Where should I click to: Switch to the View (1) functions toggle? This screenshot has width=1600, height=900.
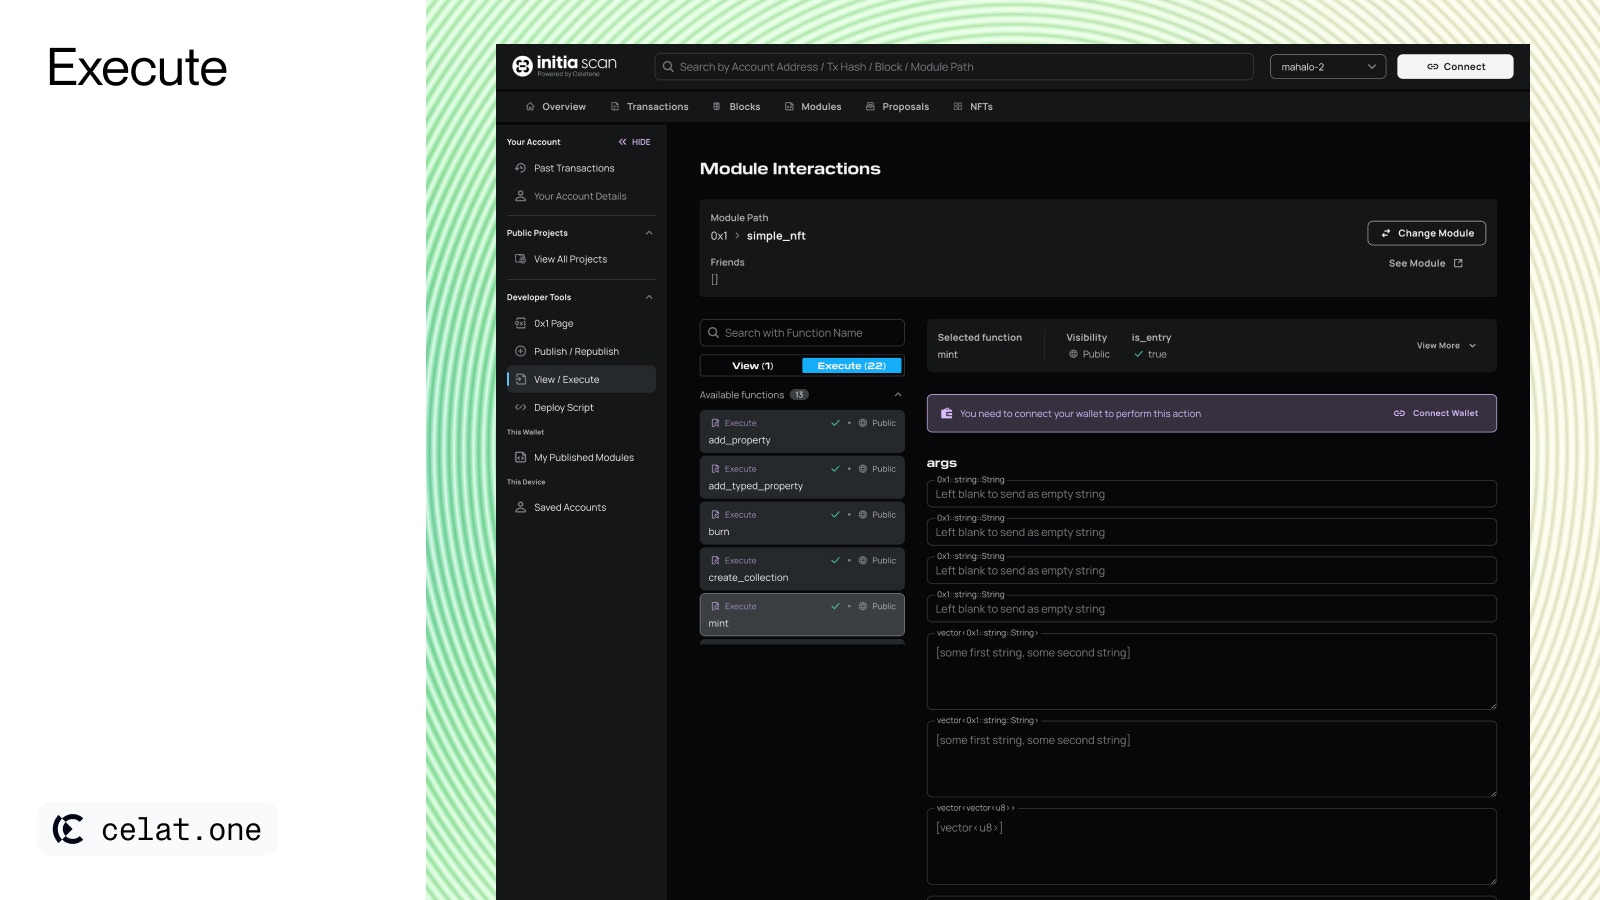(752, 366)
